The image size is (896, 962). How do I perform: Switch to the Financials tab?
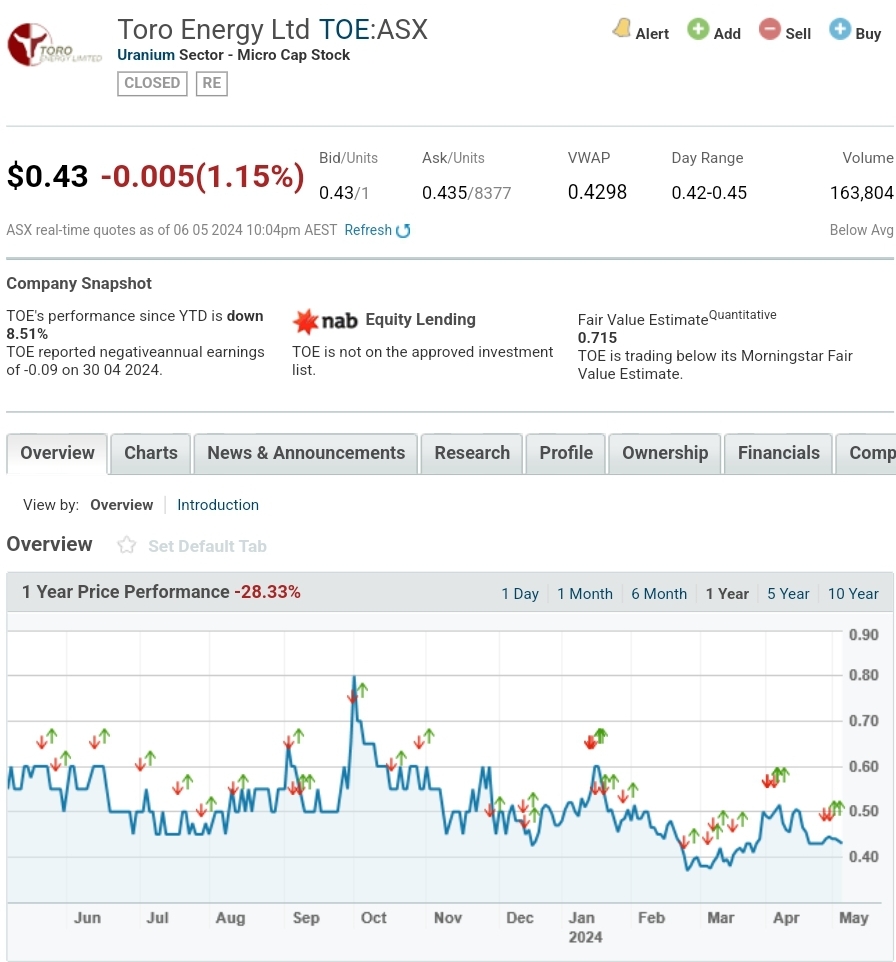coord(778,453)
